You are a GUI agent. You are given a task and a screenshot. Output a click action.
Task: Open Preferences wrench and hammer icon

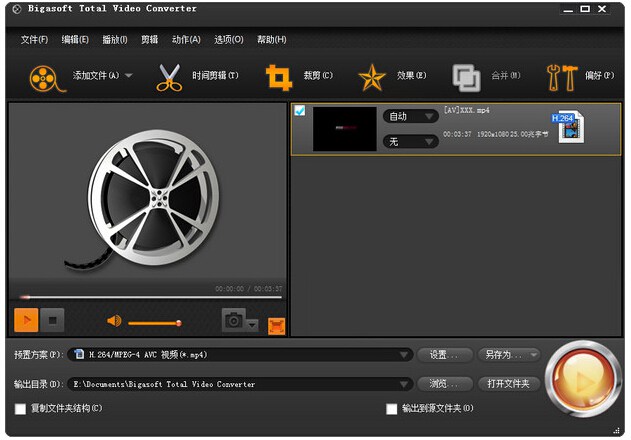pos(562,77)
